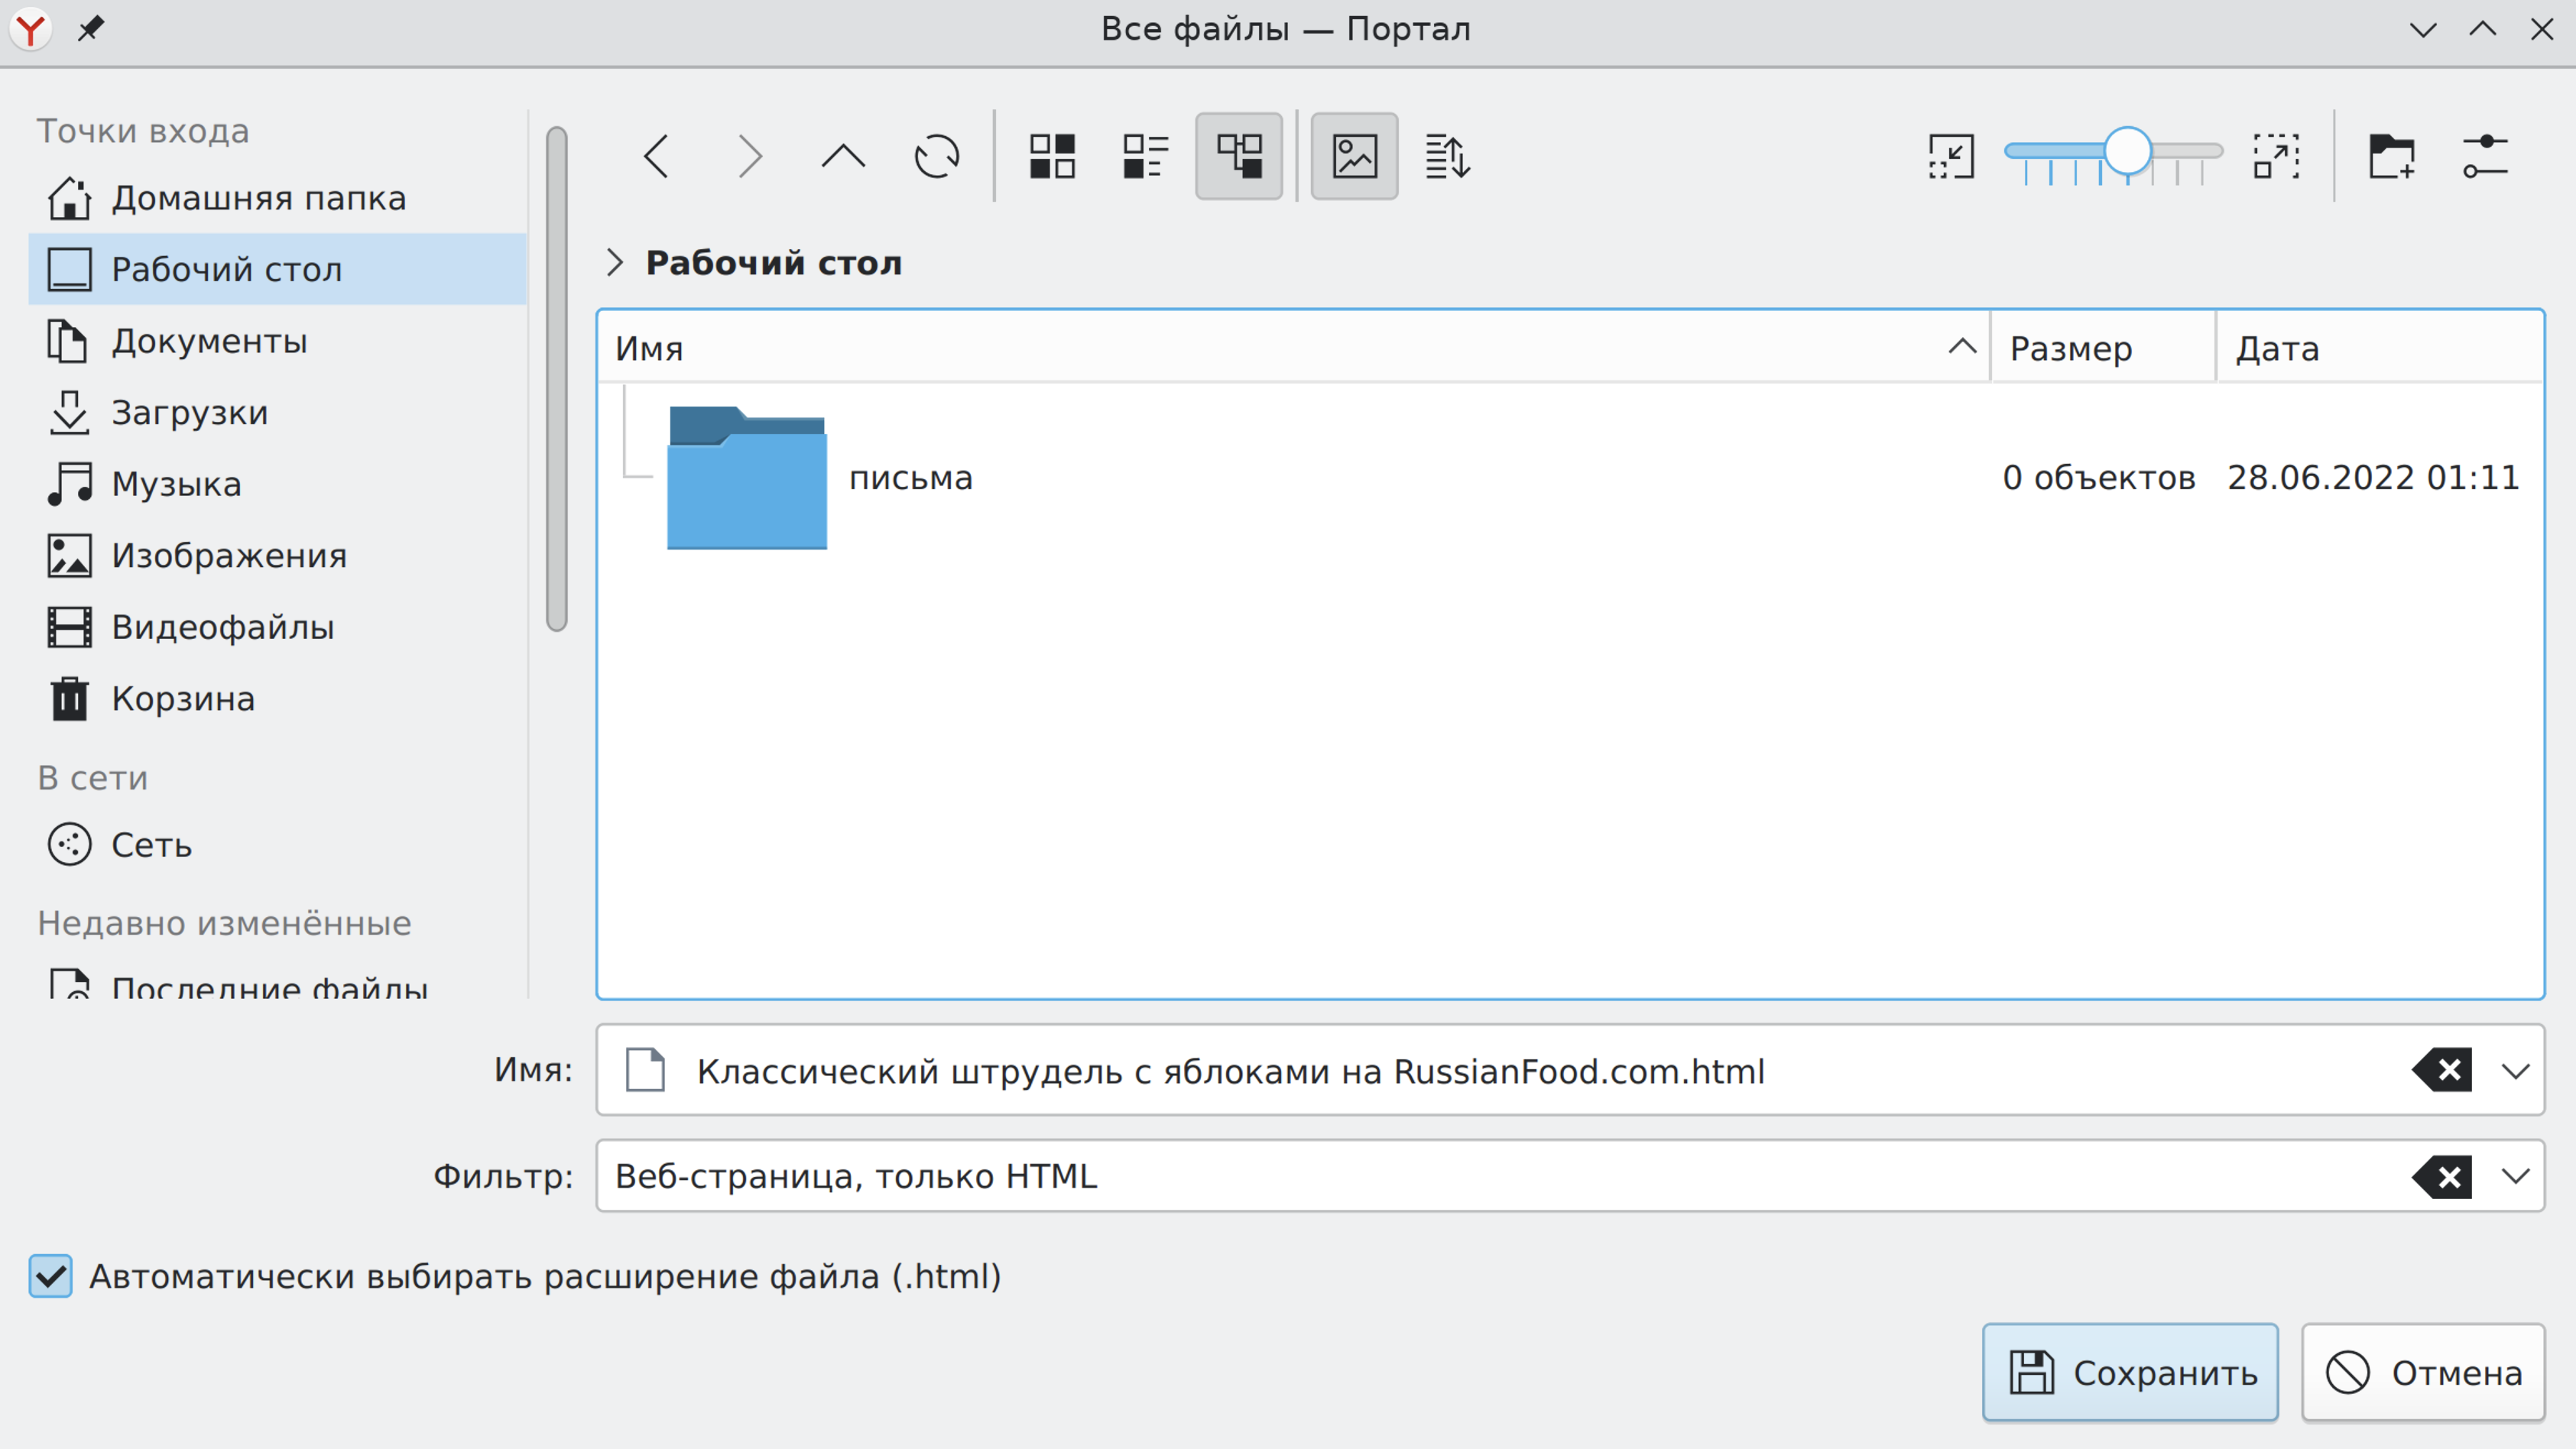
Task: Click the places panel scrollbar
Action: [x=557, y=379]
